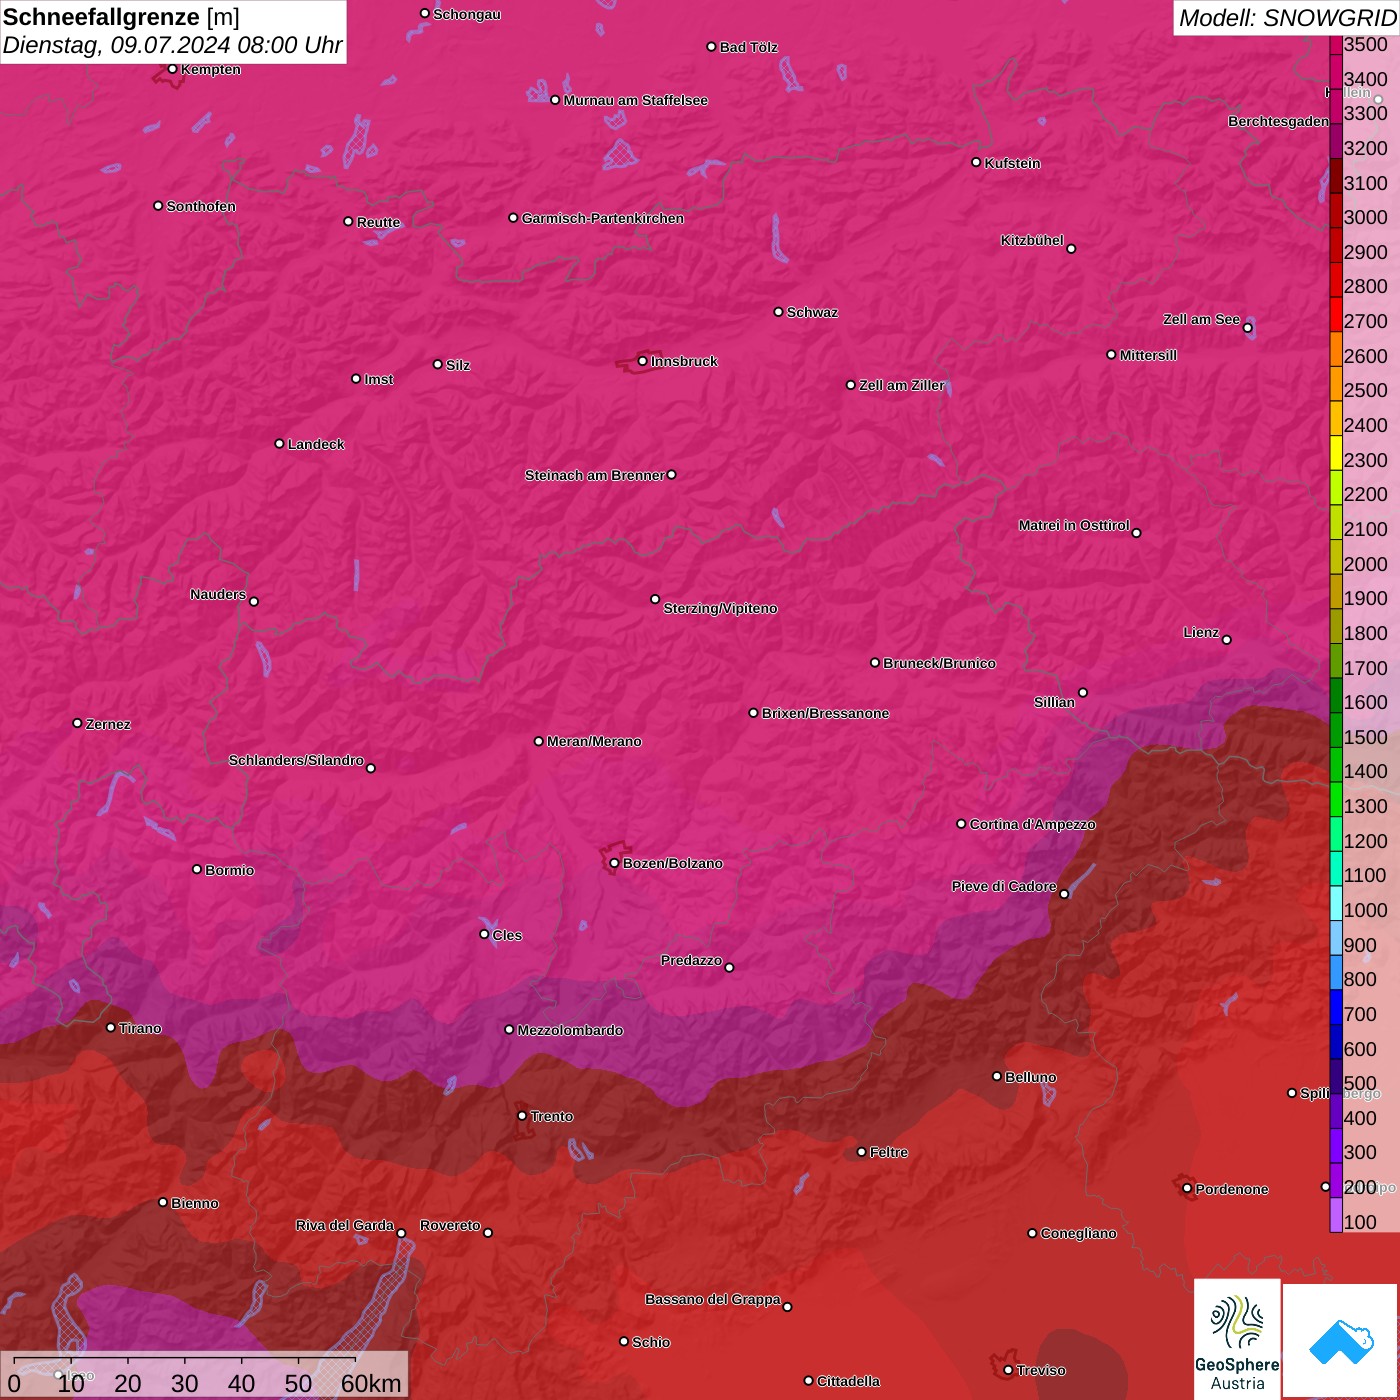Viewport: 1400px width, 1400px height.
Task: Pick the Landeck marker dot
Action: click(x=279, y=444)
